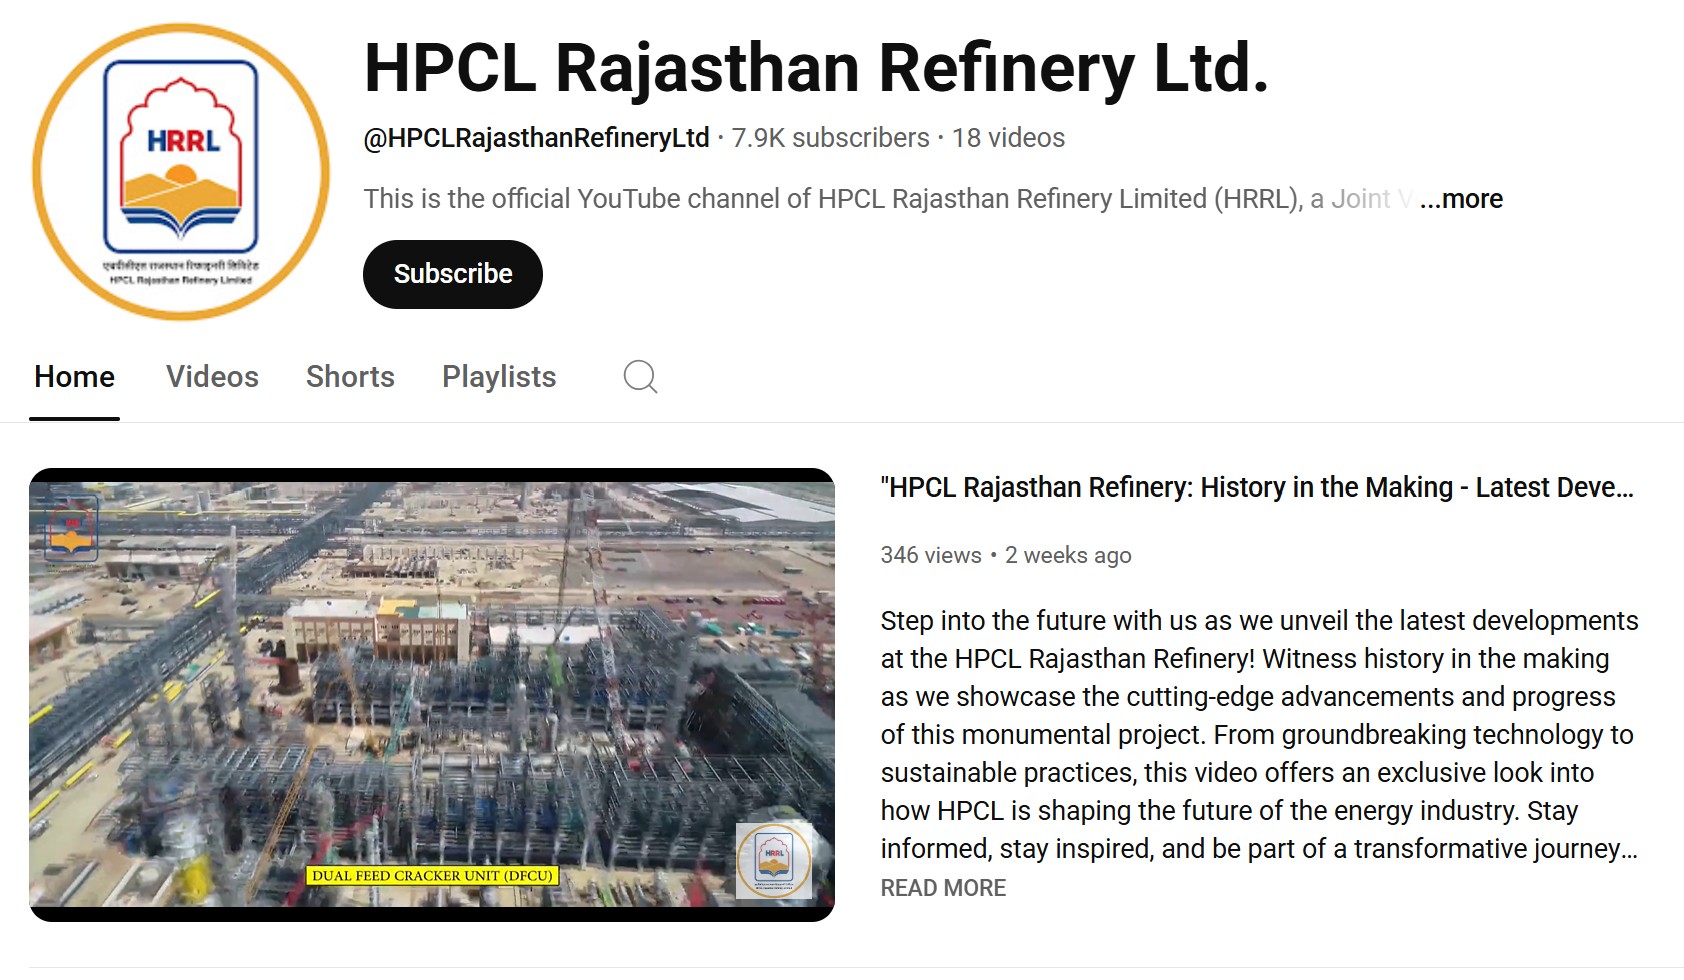Click the 7.9K subscribers text
Viewport: 1684px width, 980px height.
831,138
